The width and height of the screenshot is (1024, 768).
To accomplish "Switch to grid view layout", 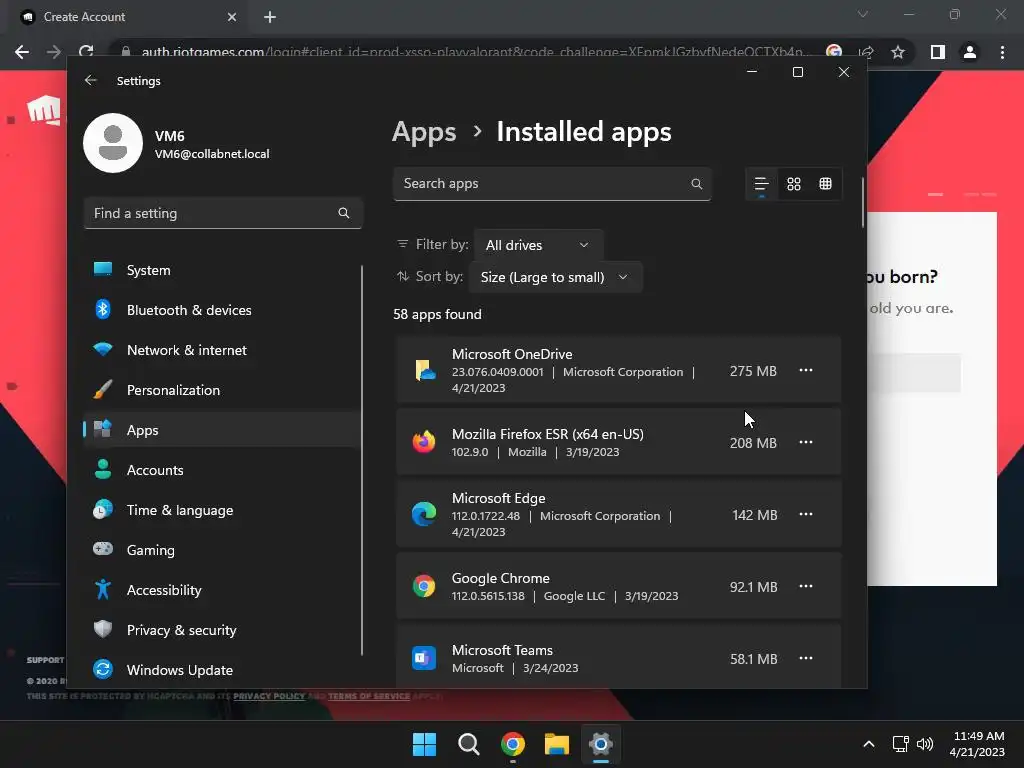I will pos(793,184).
